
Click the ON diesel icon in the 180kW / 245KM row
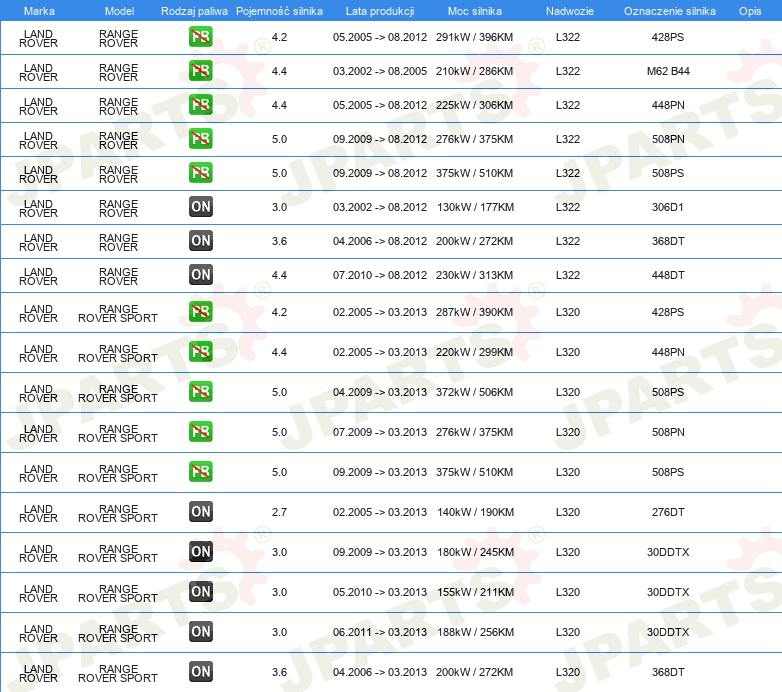coord(200,551)
